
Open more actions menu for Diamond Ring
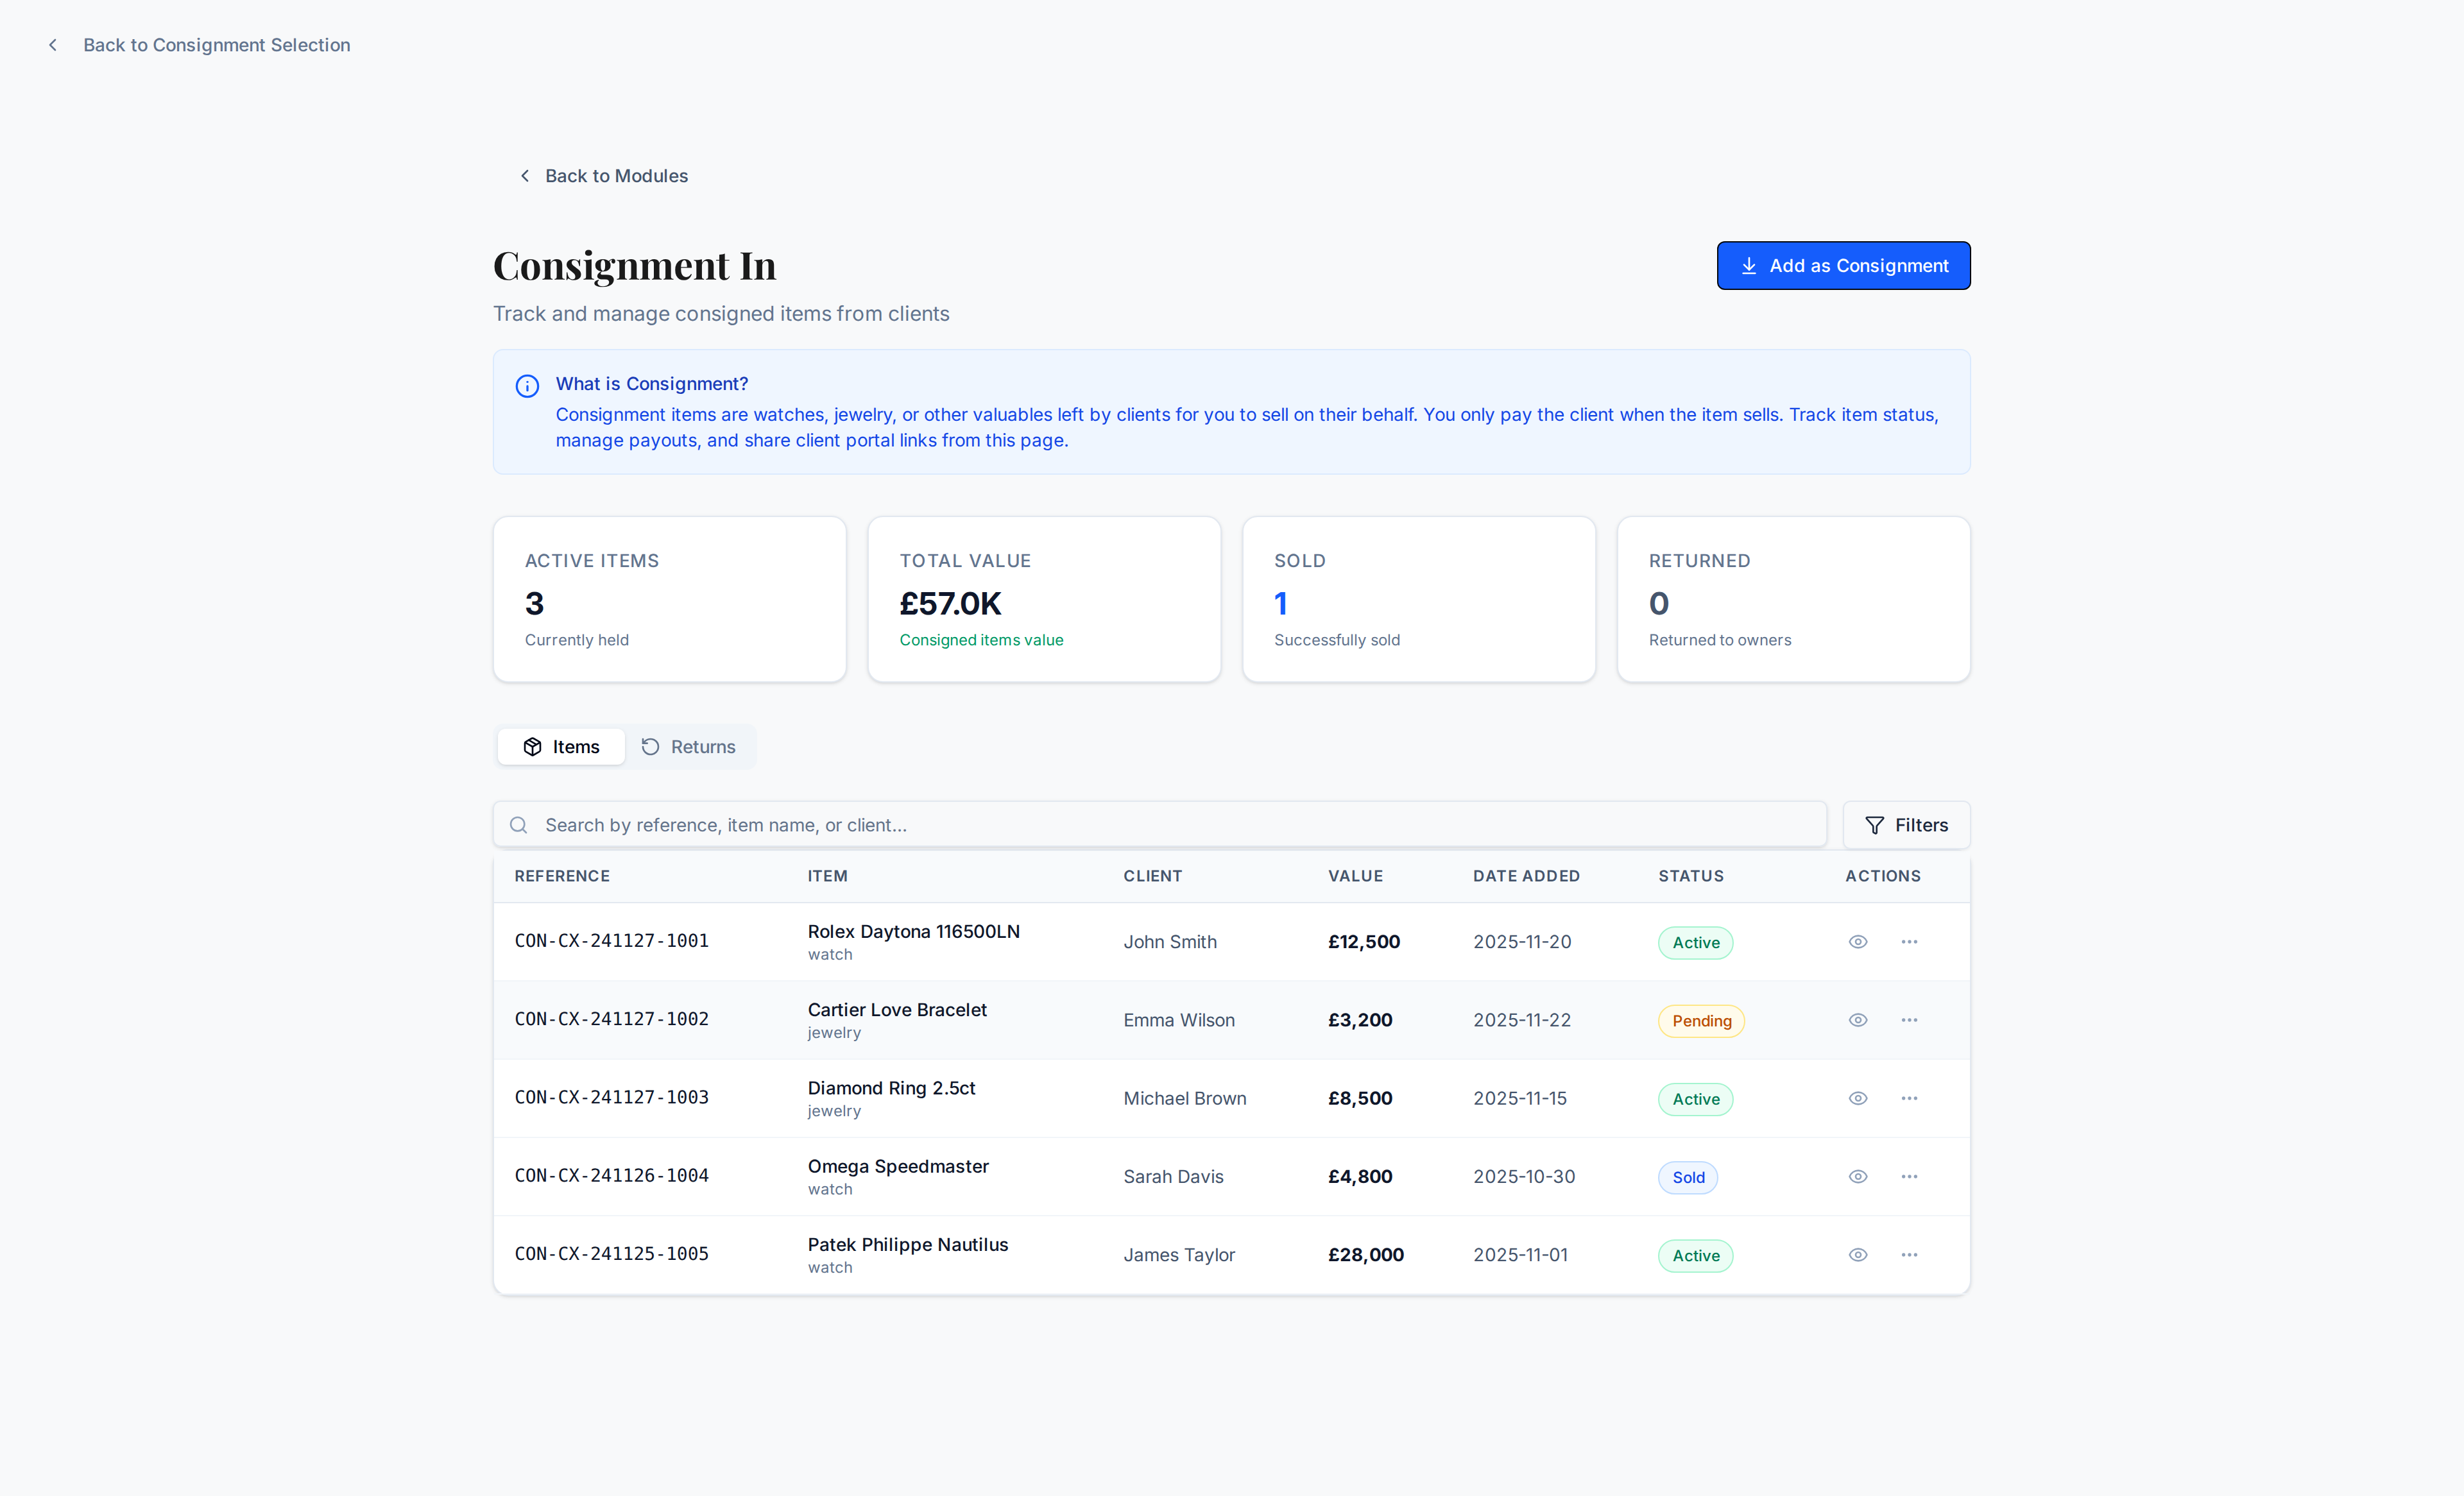pos(1909,1098)
